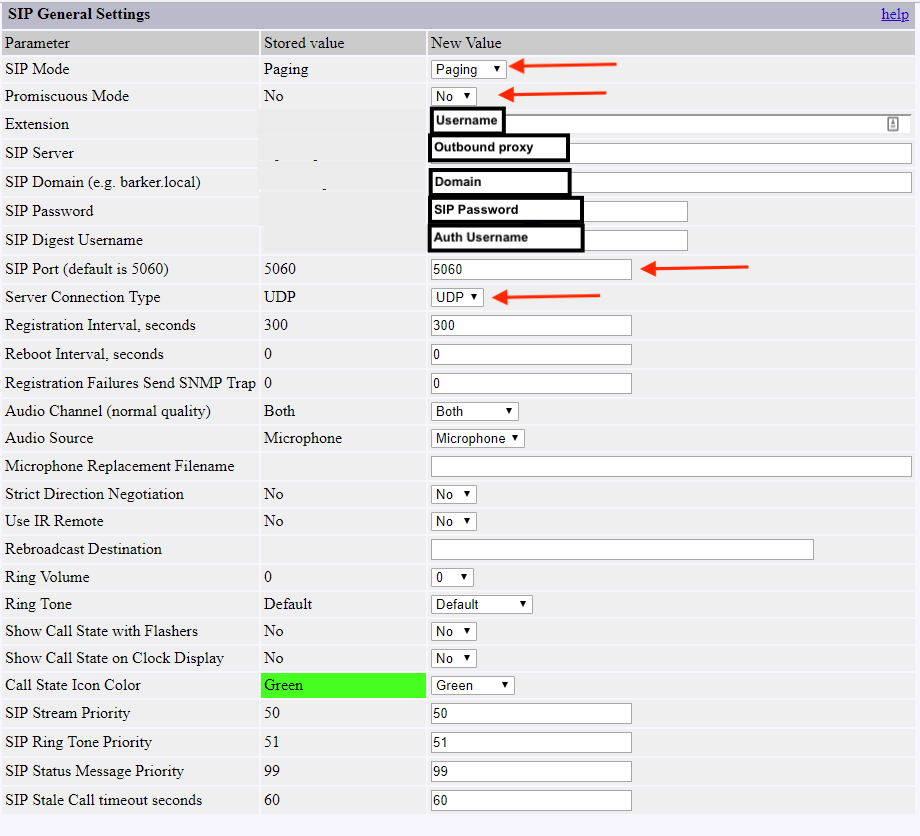Click the 'Promiscuous Mode' label
Screen dimensions: 920x836
[x=67, y=96]
